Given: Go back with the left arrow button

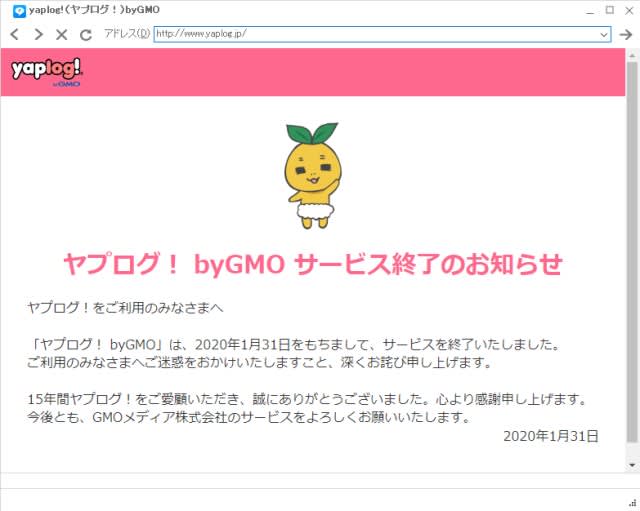Looking at the screenshot, I should coord(15,34).
